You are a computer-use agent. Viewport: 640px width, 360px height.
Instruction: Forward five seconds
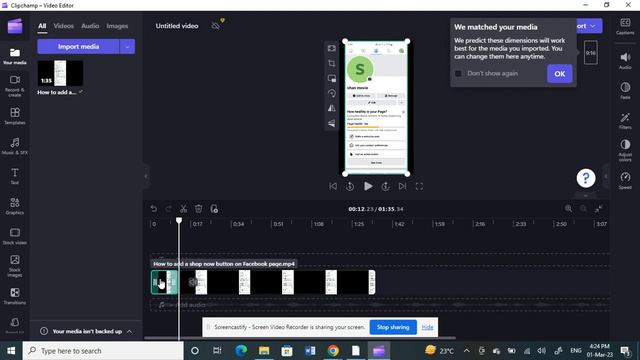pos(385,186)
